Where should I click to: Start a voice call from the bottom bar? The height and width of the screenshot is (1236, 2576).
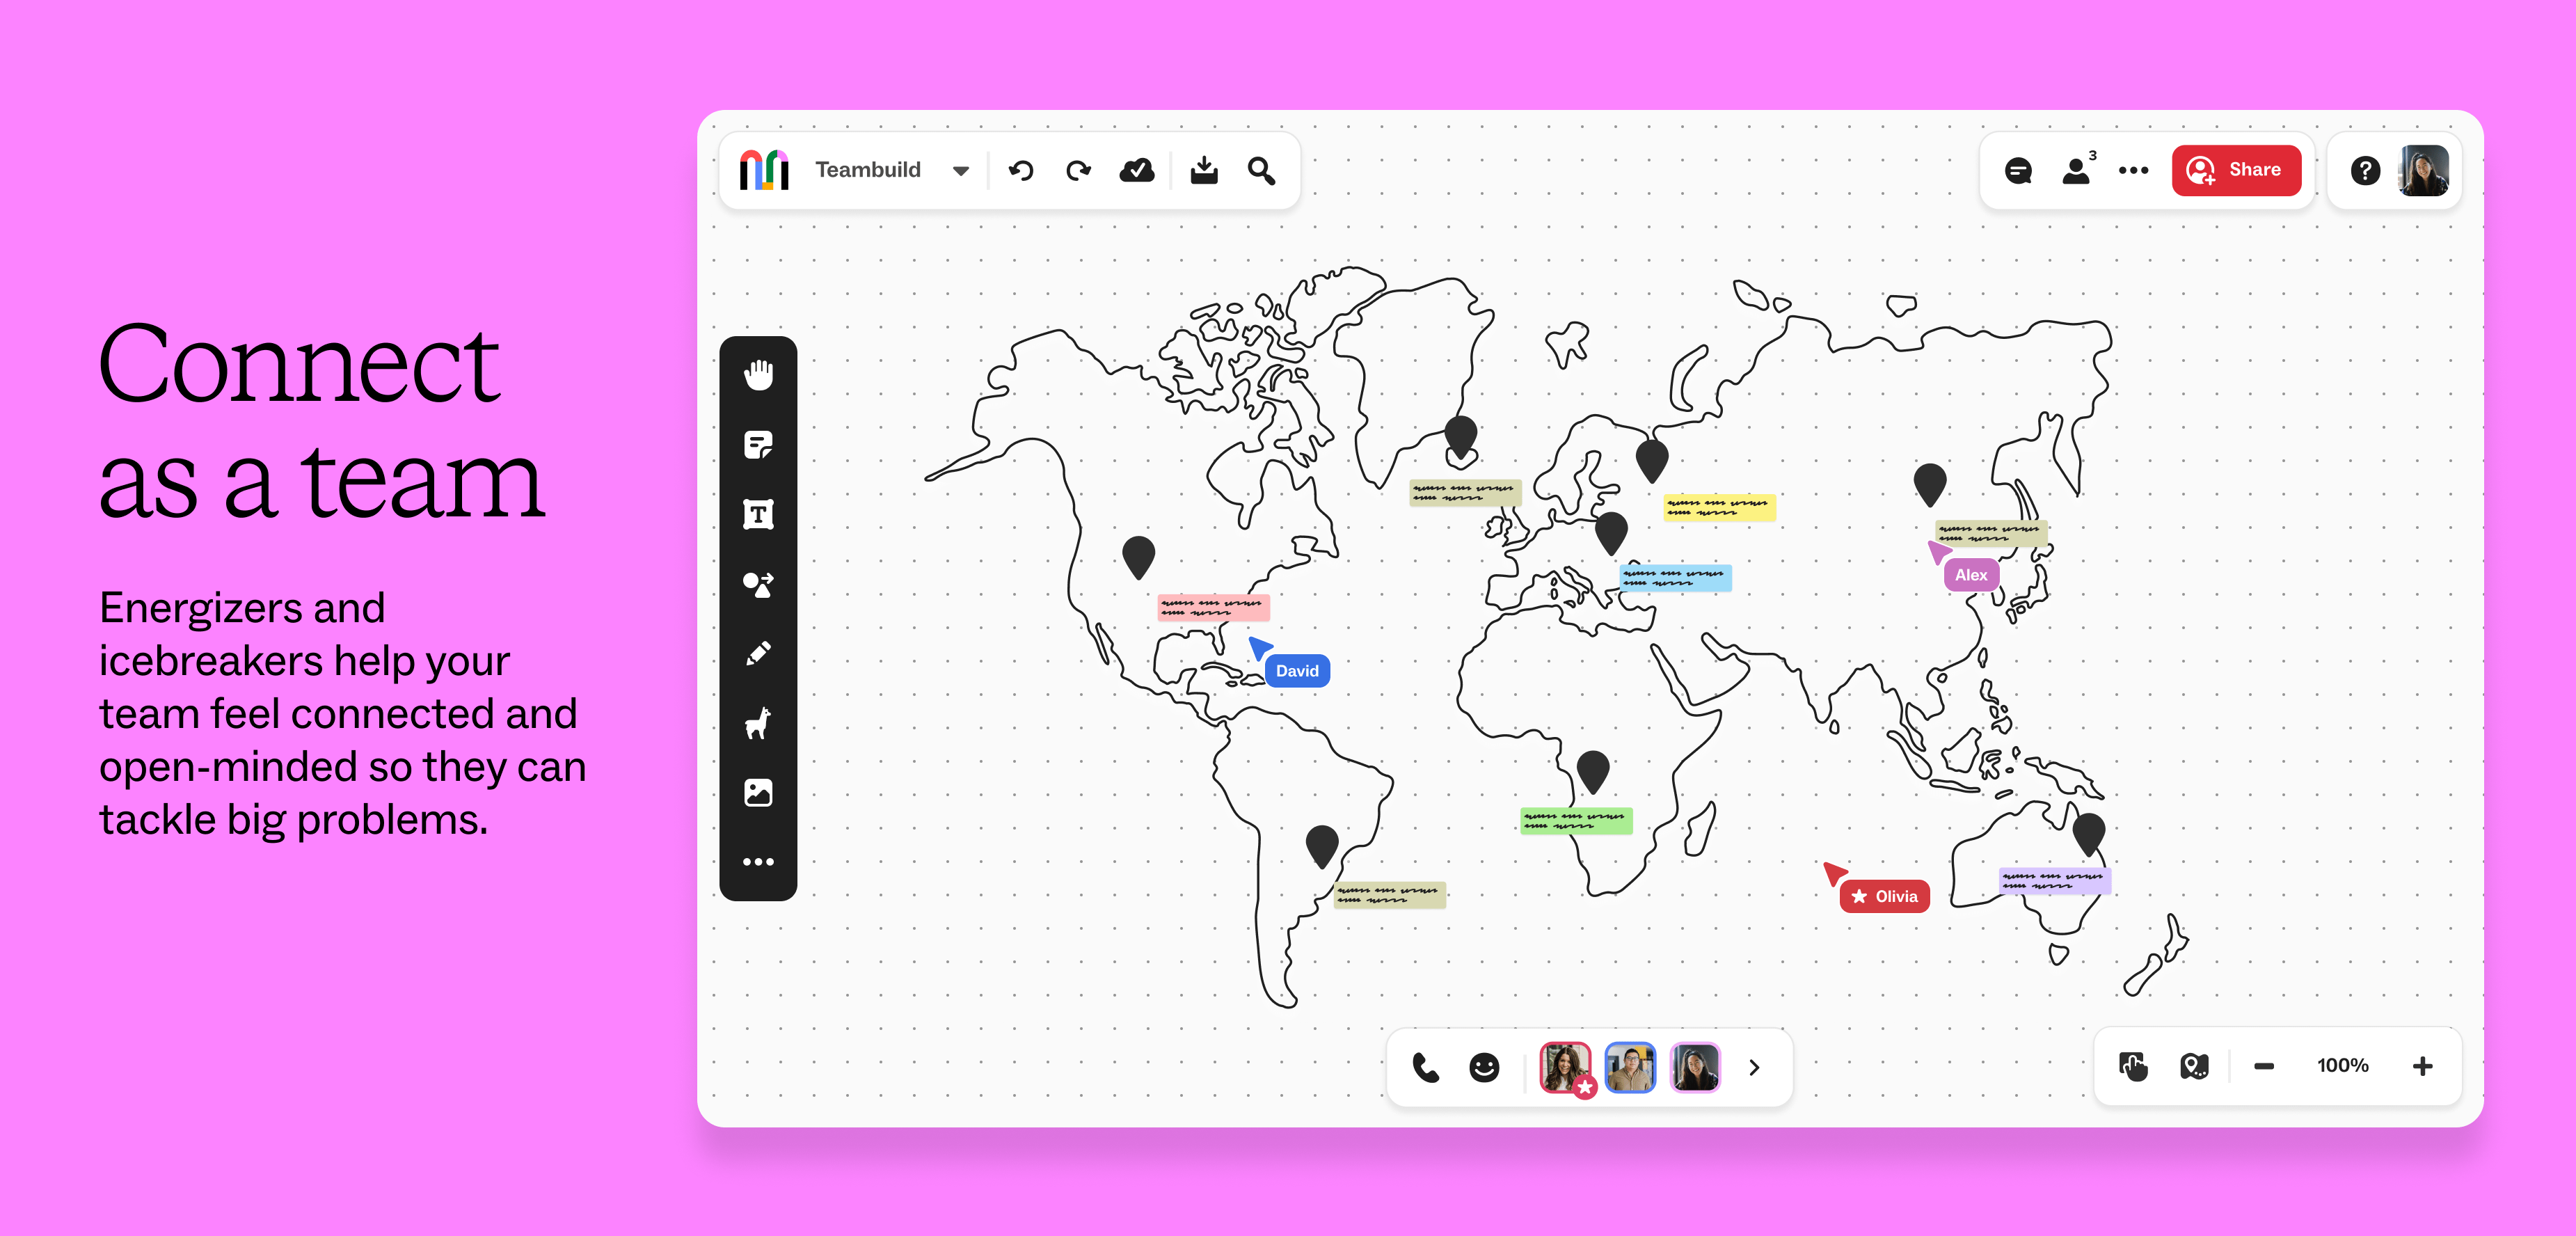1425,1067
